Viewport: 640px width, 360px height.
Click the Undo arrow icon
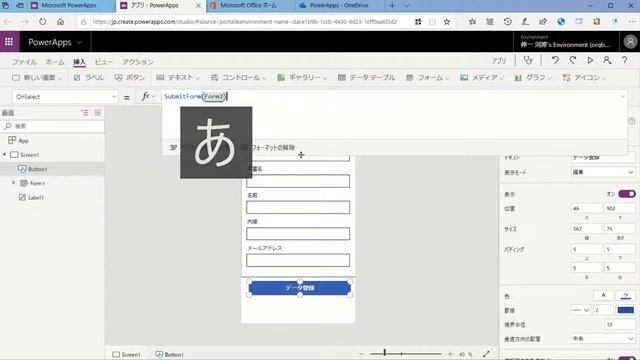tap(555, 60)
